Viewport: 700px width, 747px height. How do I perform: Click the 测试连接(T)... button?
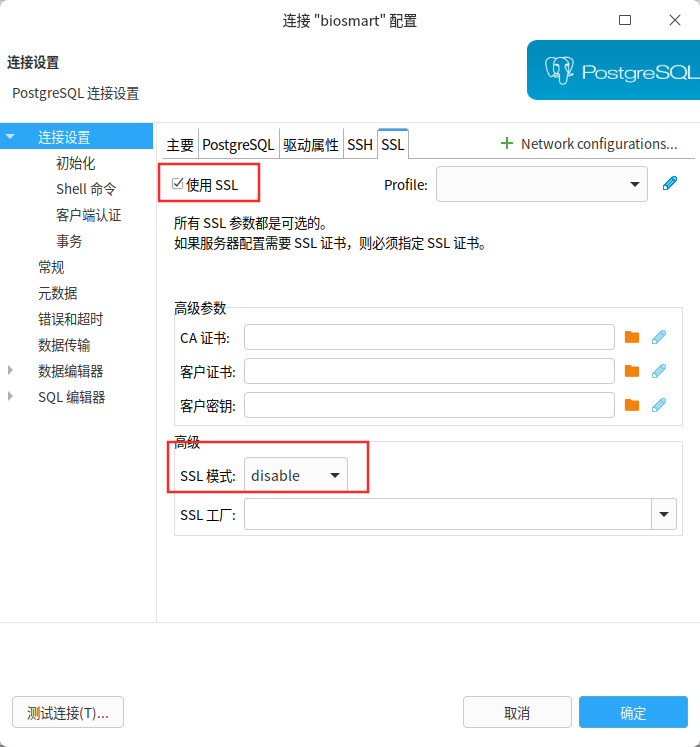68,713
